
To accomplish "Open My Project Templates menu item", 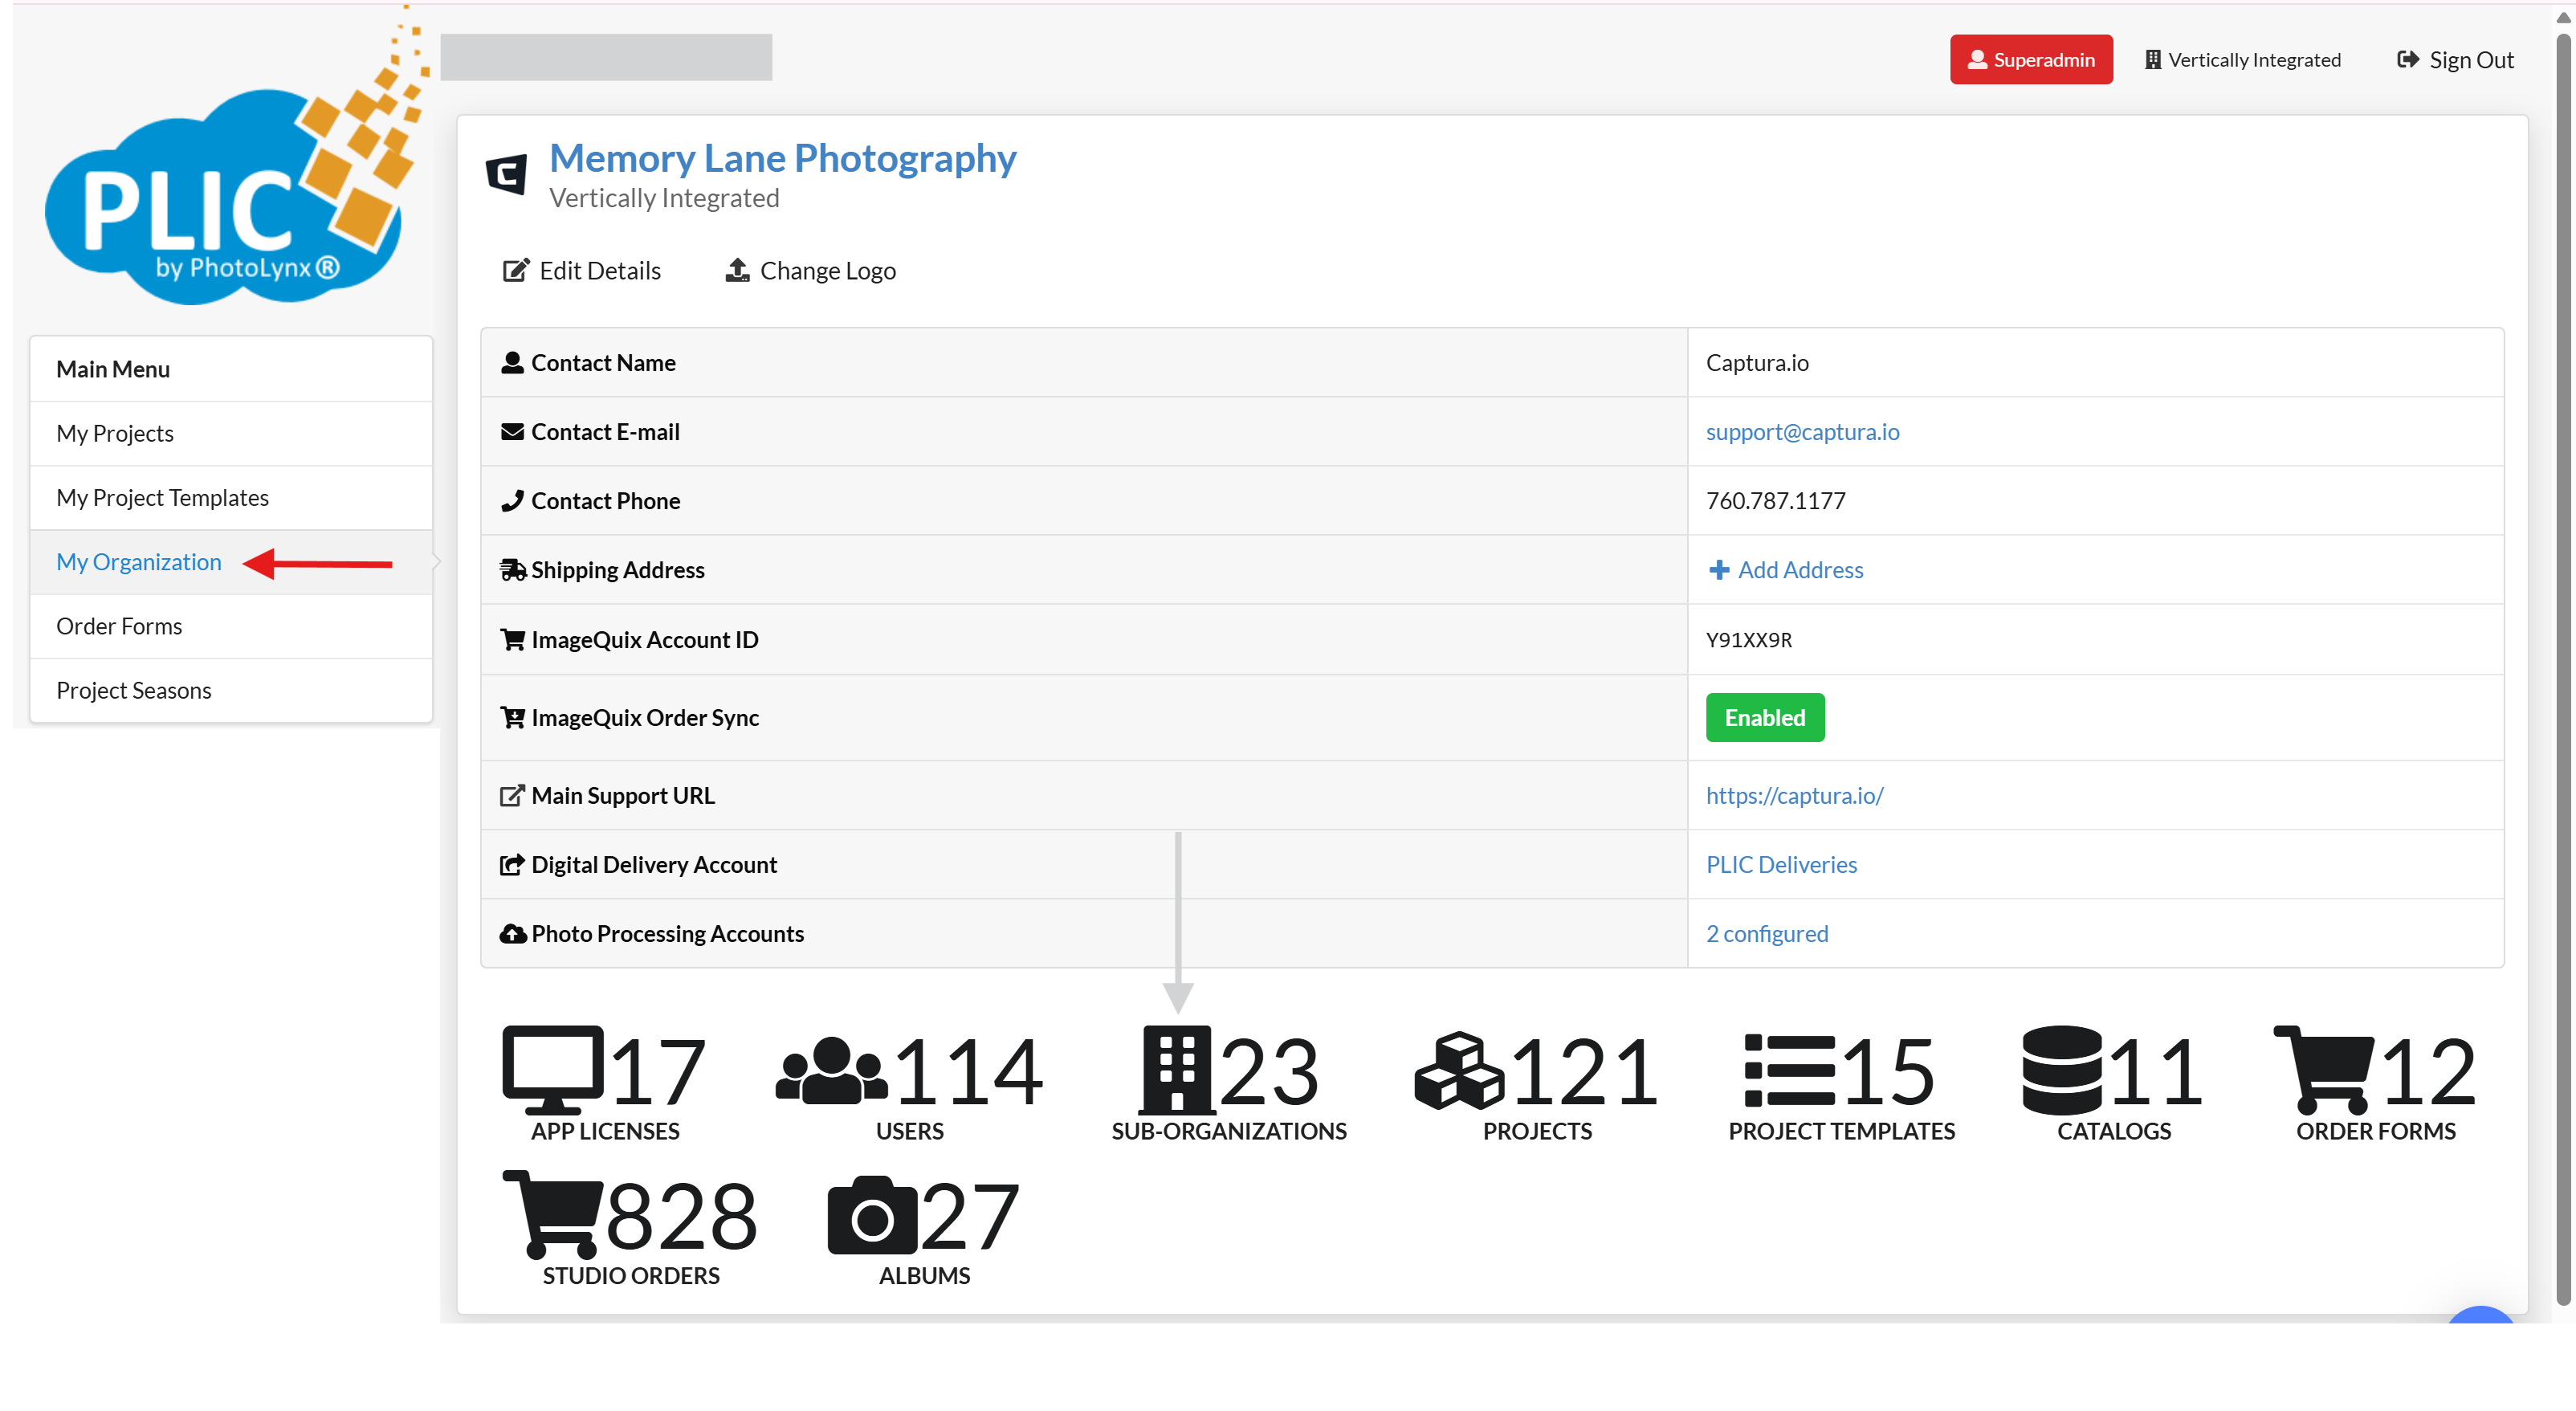I will (x=231, y=497).
